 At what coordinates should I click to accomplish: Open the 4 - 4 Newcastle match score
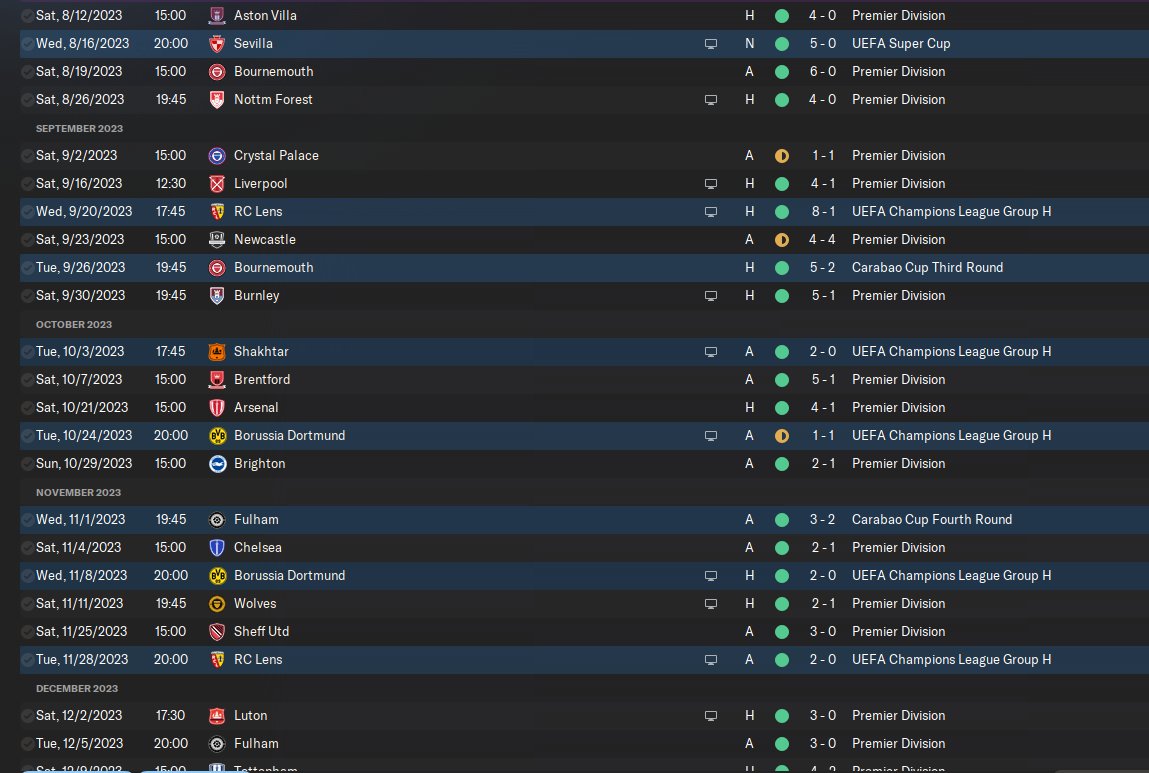coord(824,240)
